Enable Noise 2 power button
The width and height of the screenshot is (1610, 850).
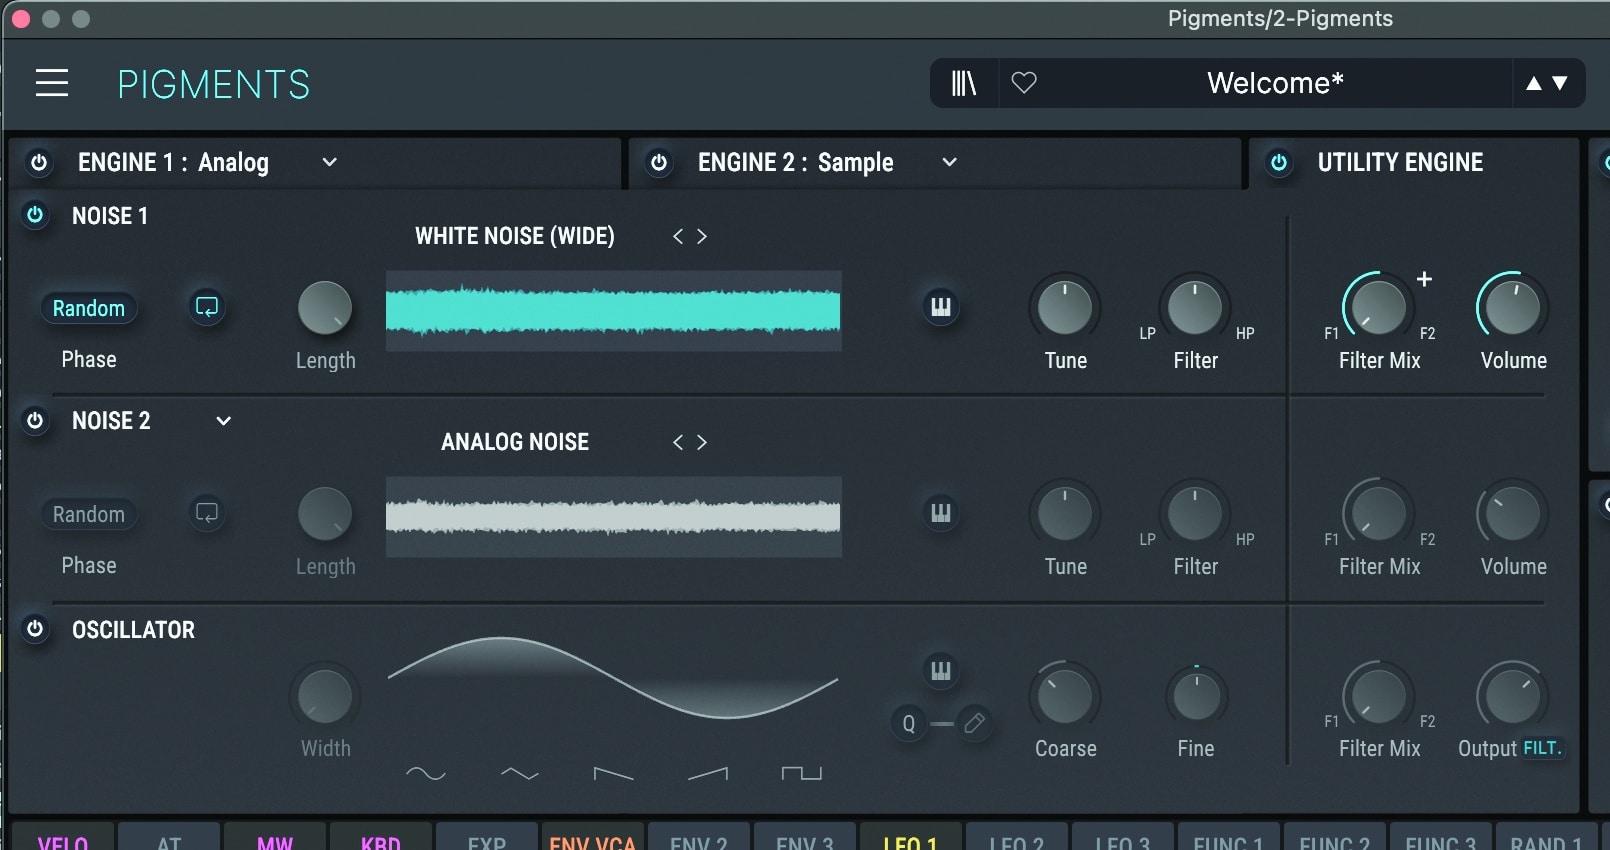point(35,421)
